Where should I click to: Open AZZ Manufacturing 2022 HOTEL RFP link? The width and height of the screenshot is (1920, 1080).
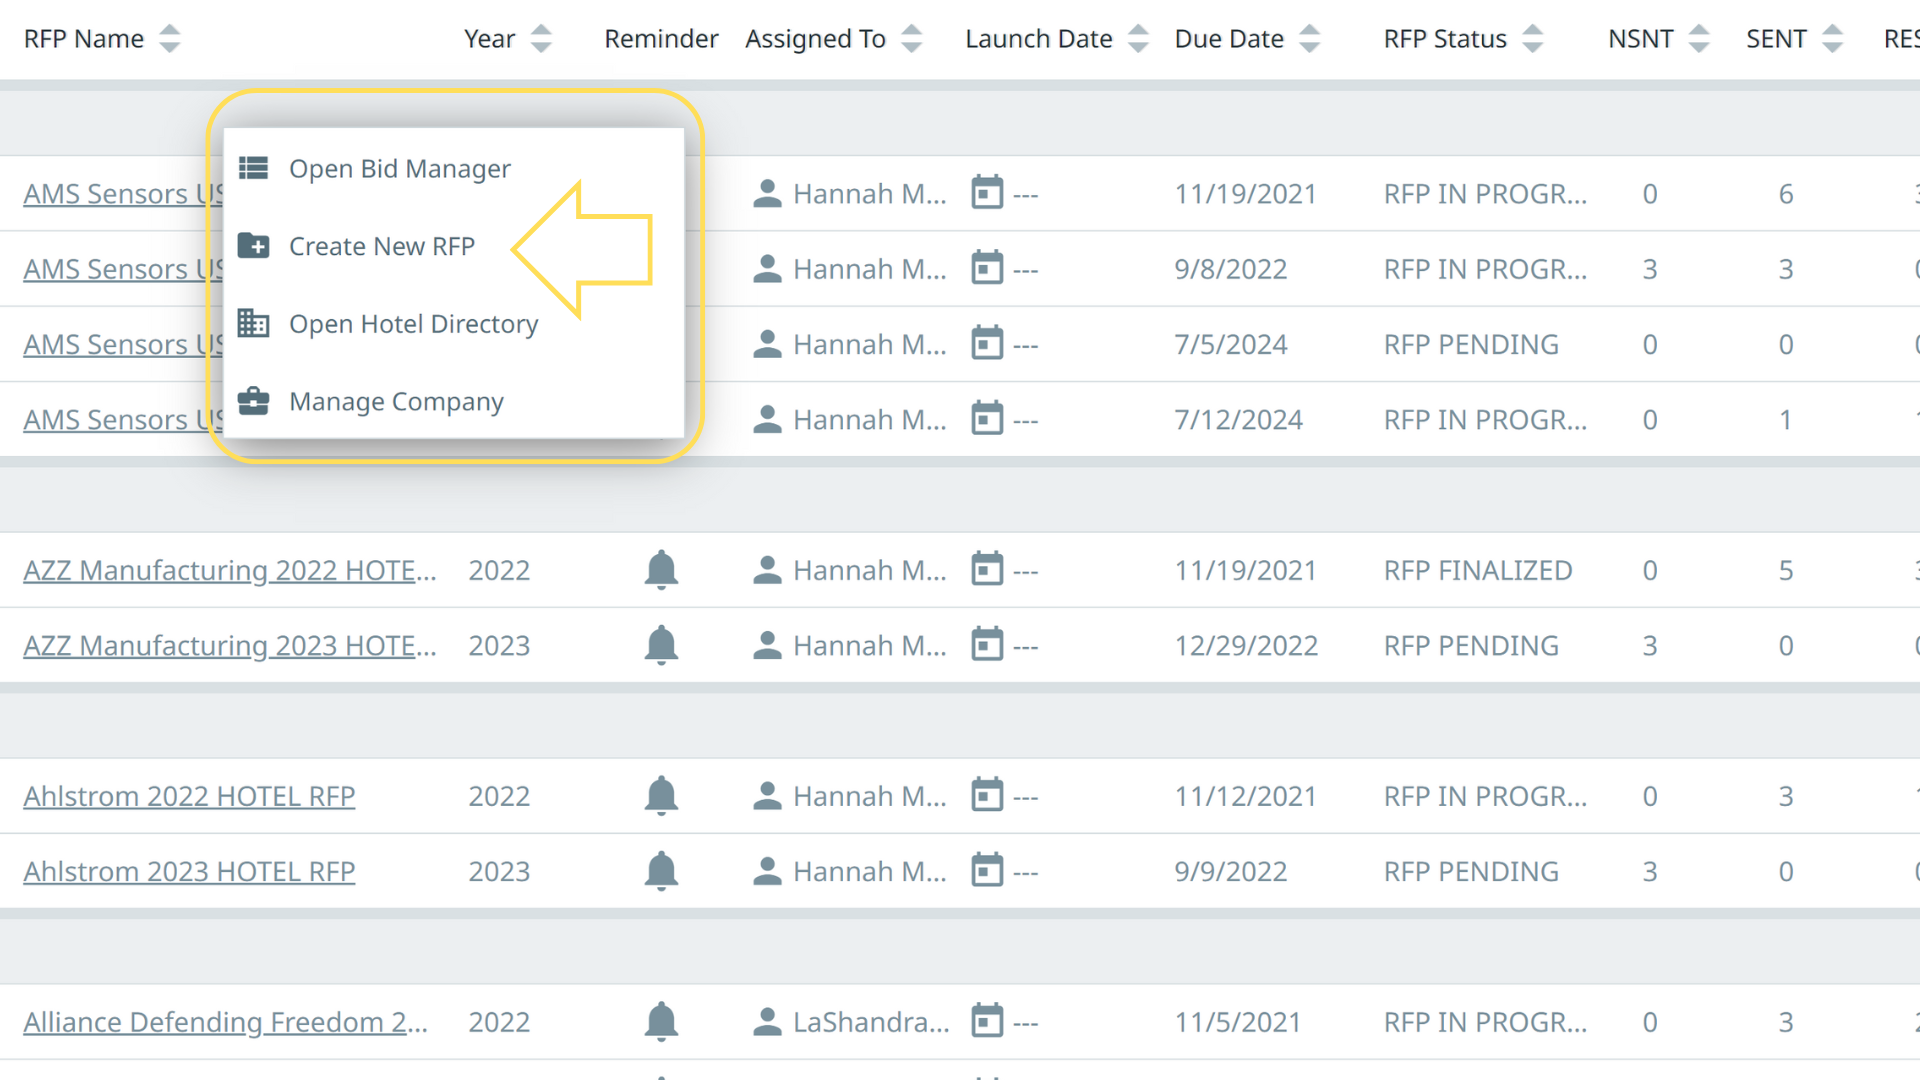(230, 570)
